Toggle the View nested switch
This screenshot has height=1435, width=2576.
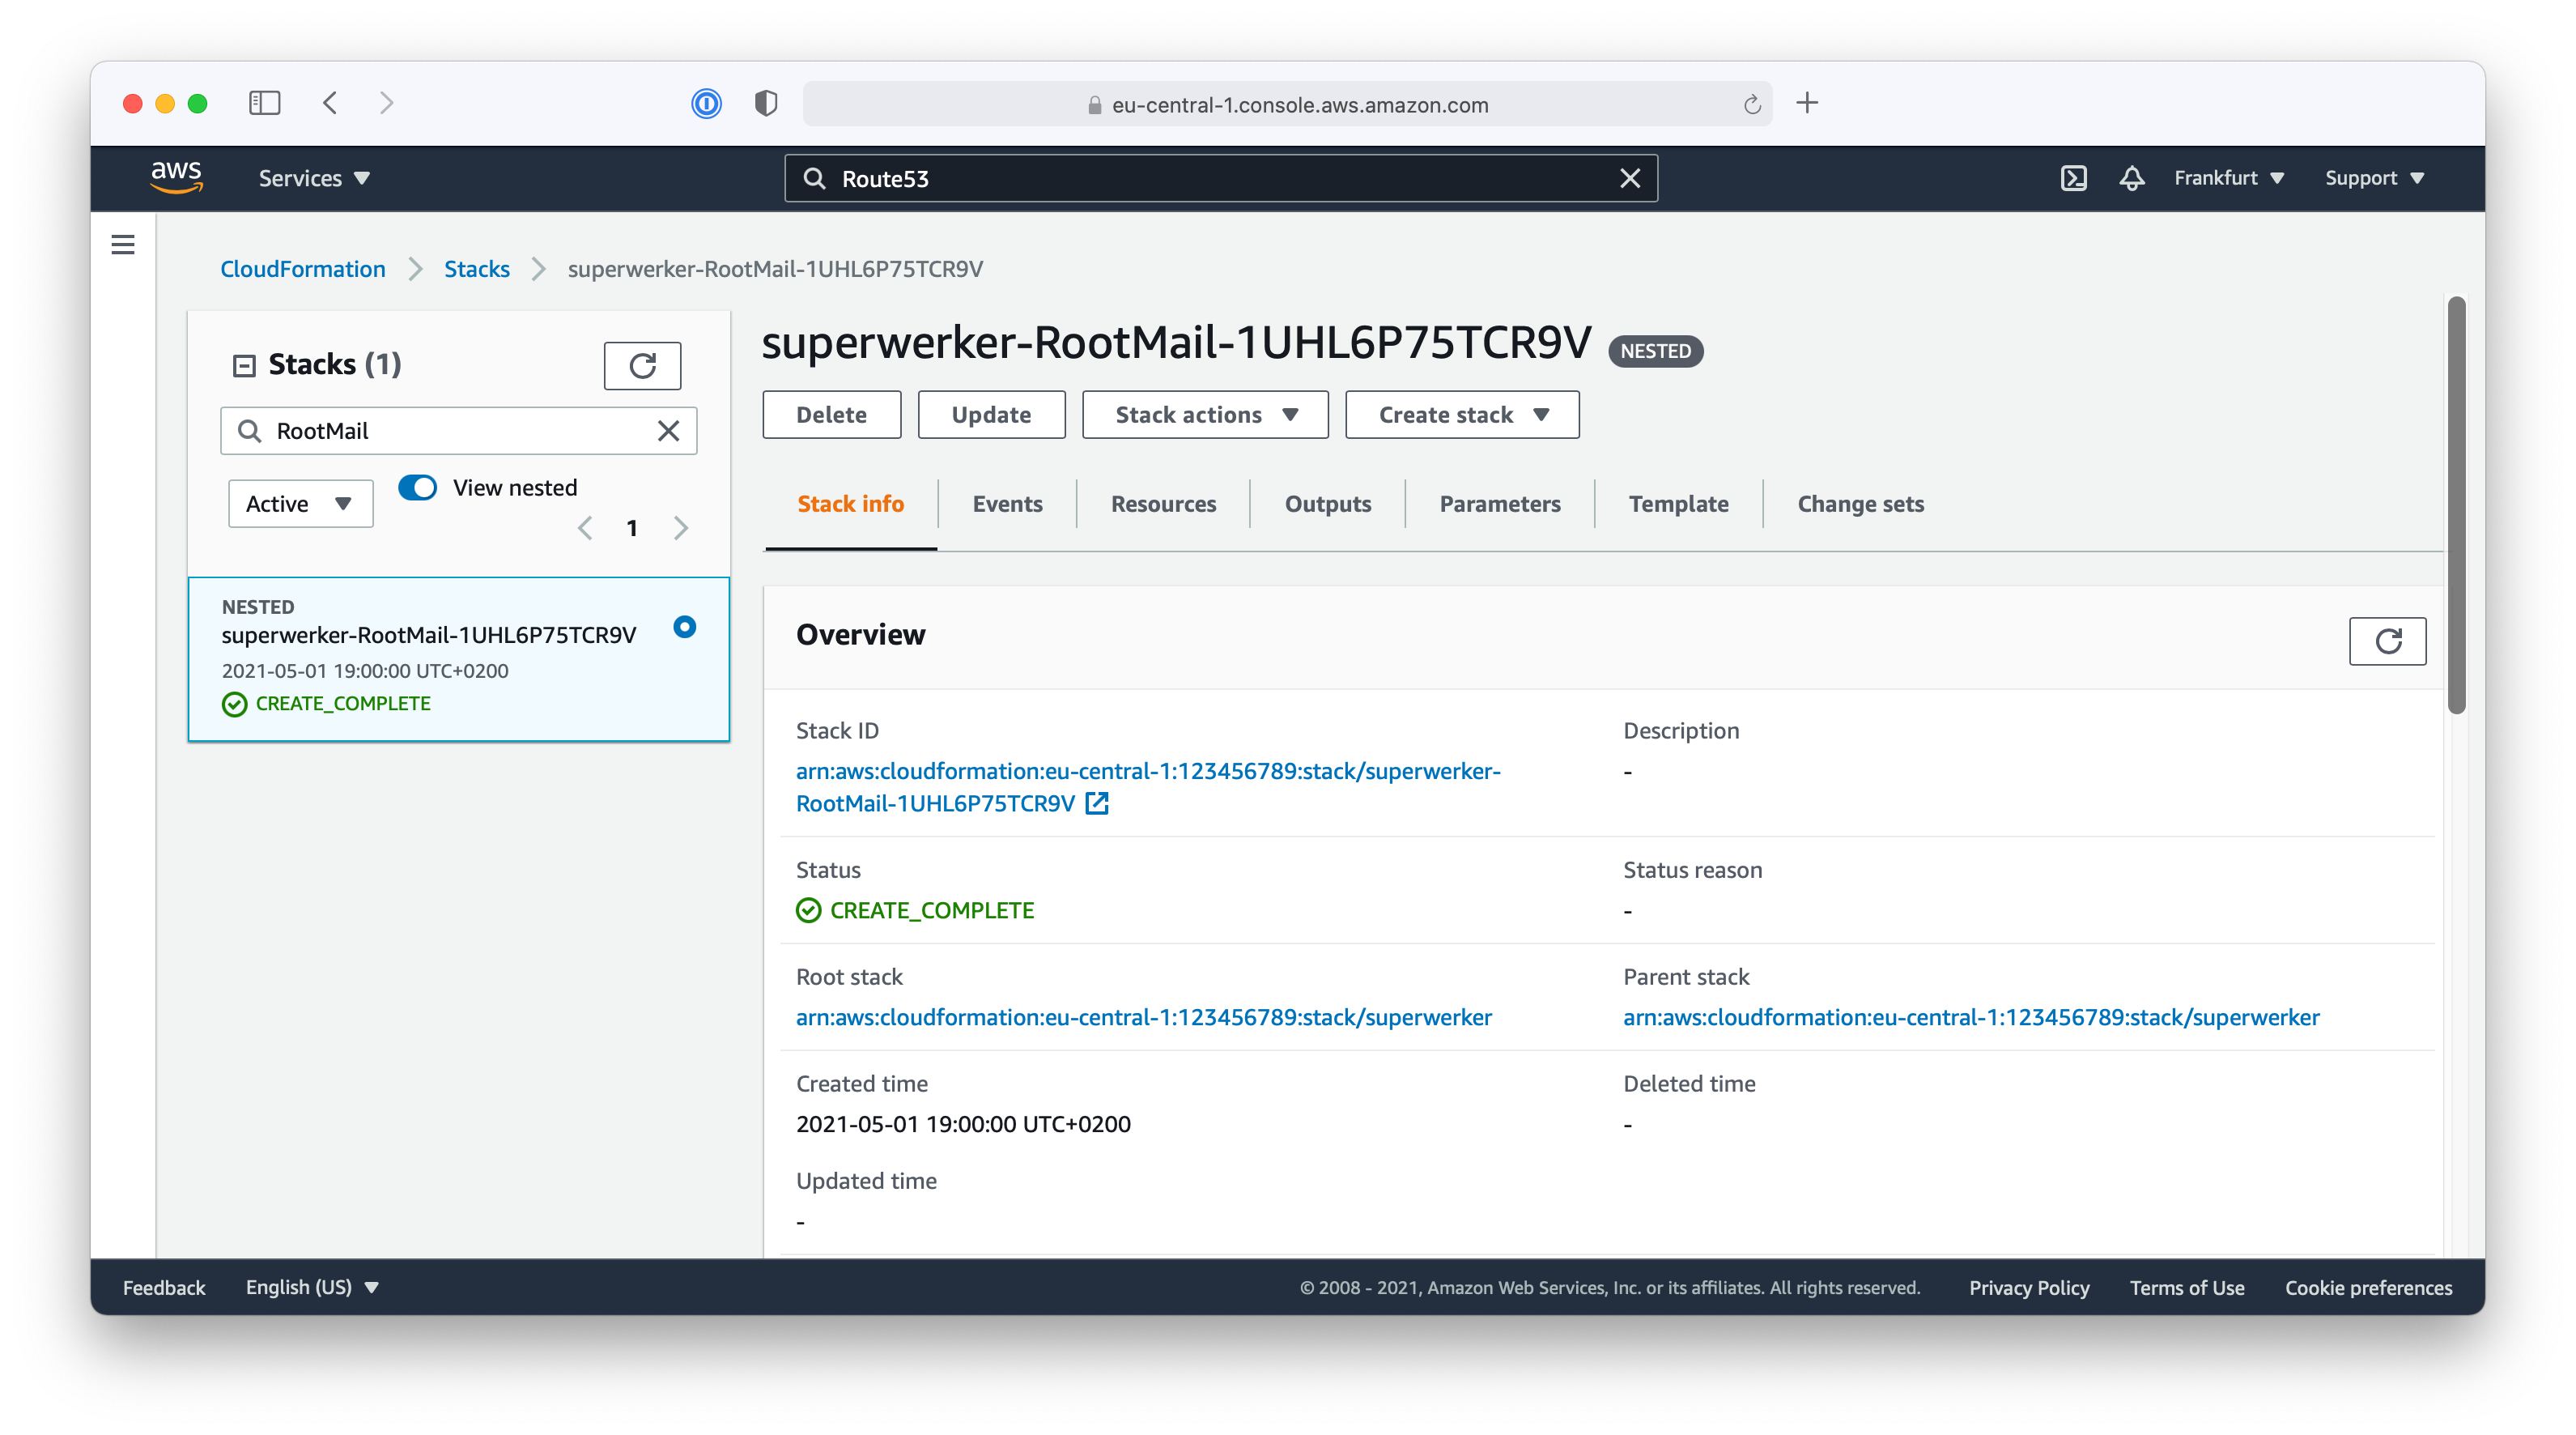[417, 488]
